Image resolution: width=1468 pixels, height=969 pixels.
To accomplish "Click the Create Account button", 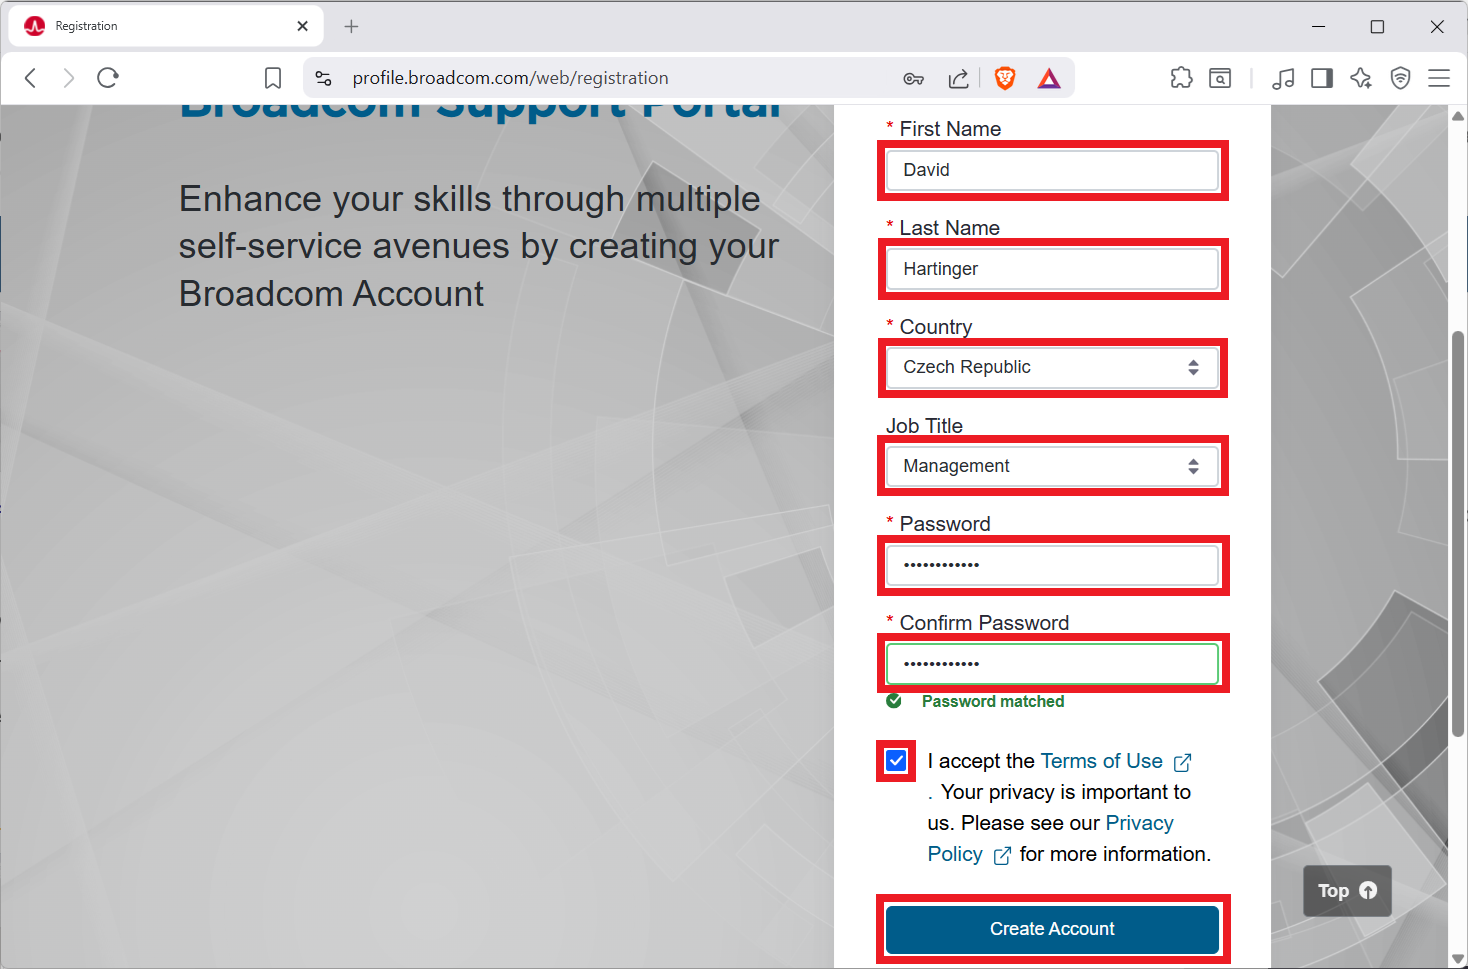I will [1051, 929].
